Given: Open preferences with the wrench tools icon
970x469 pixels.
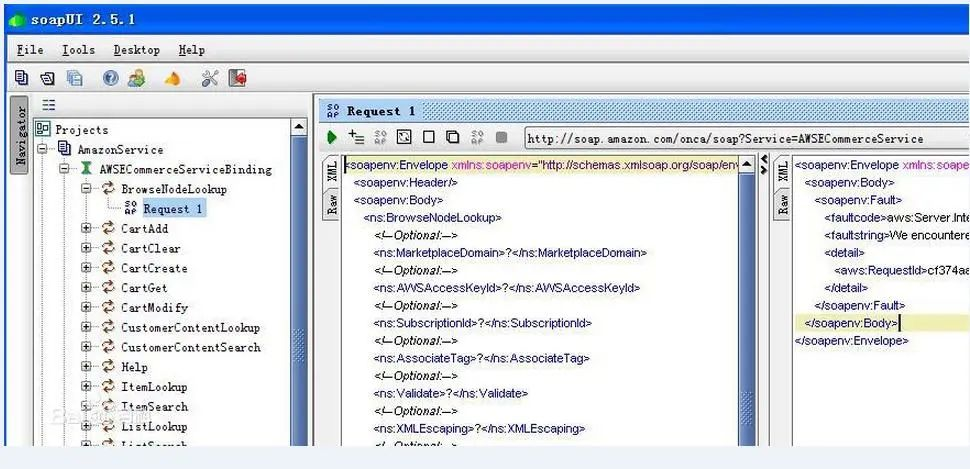Looking at the screenshot, I should (x=210, y=78).
